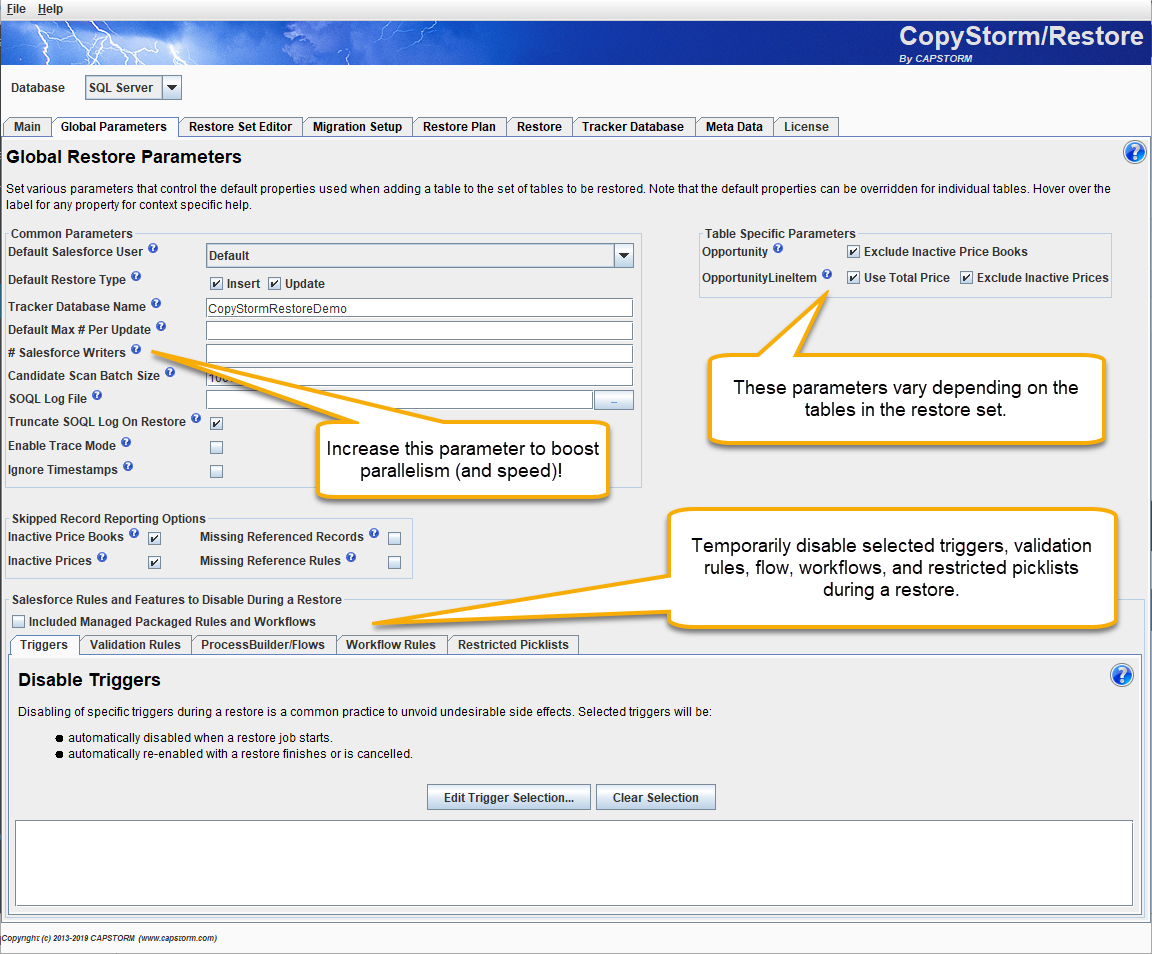Toggle Exclude Inactive Prices checkbox
The height and width of the screenshot is (954, 1152).
967,278
